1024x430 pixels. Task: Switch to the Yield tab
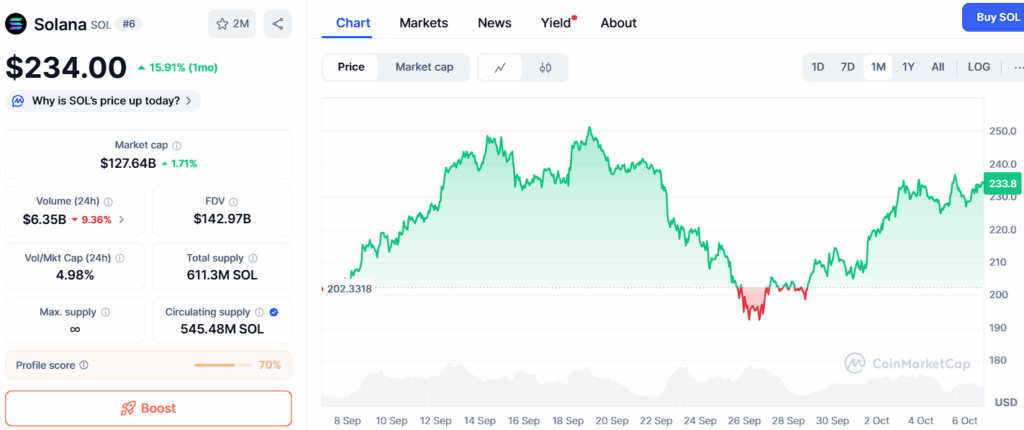555,23
